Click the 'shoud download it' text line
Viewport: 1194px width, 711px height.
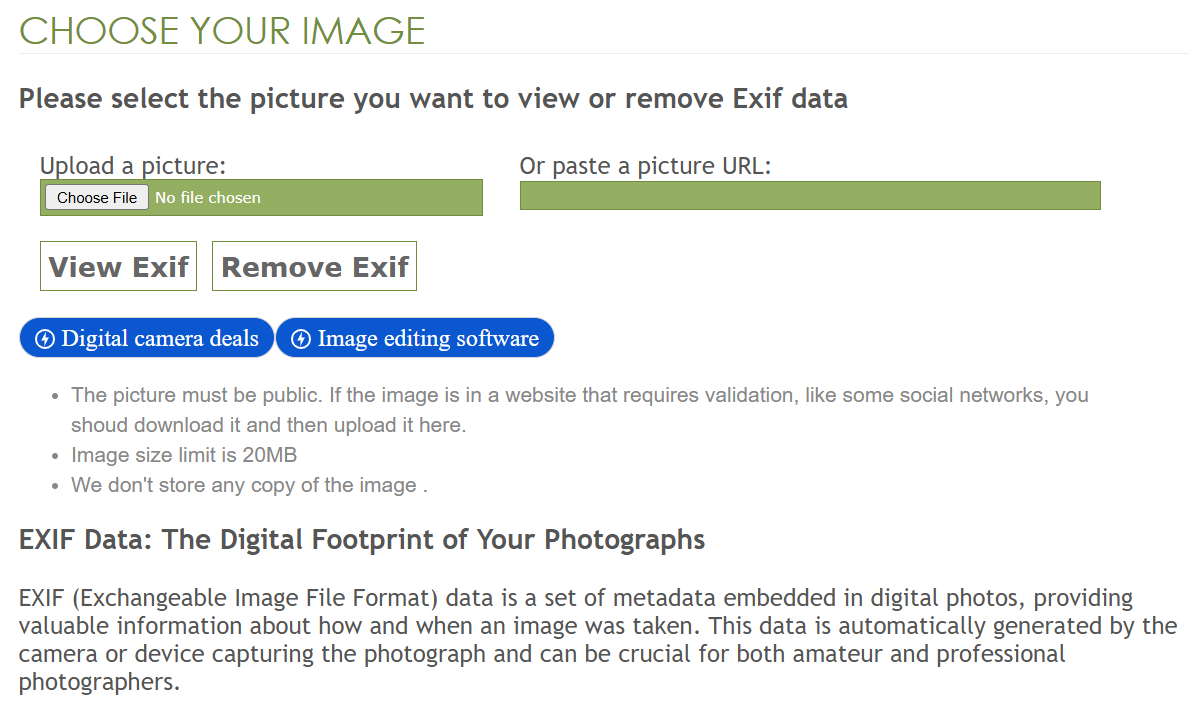point(268,425)
